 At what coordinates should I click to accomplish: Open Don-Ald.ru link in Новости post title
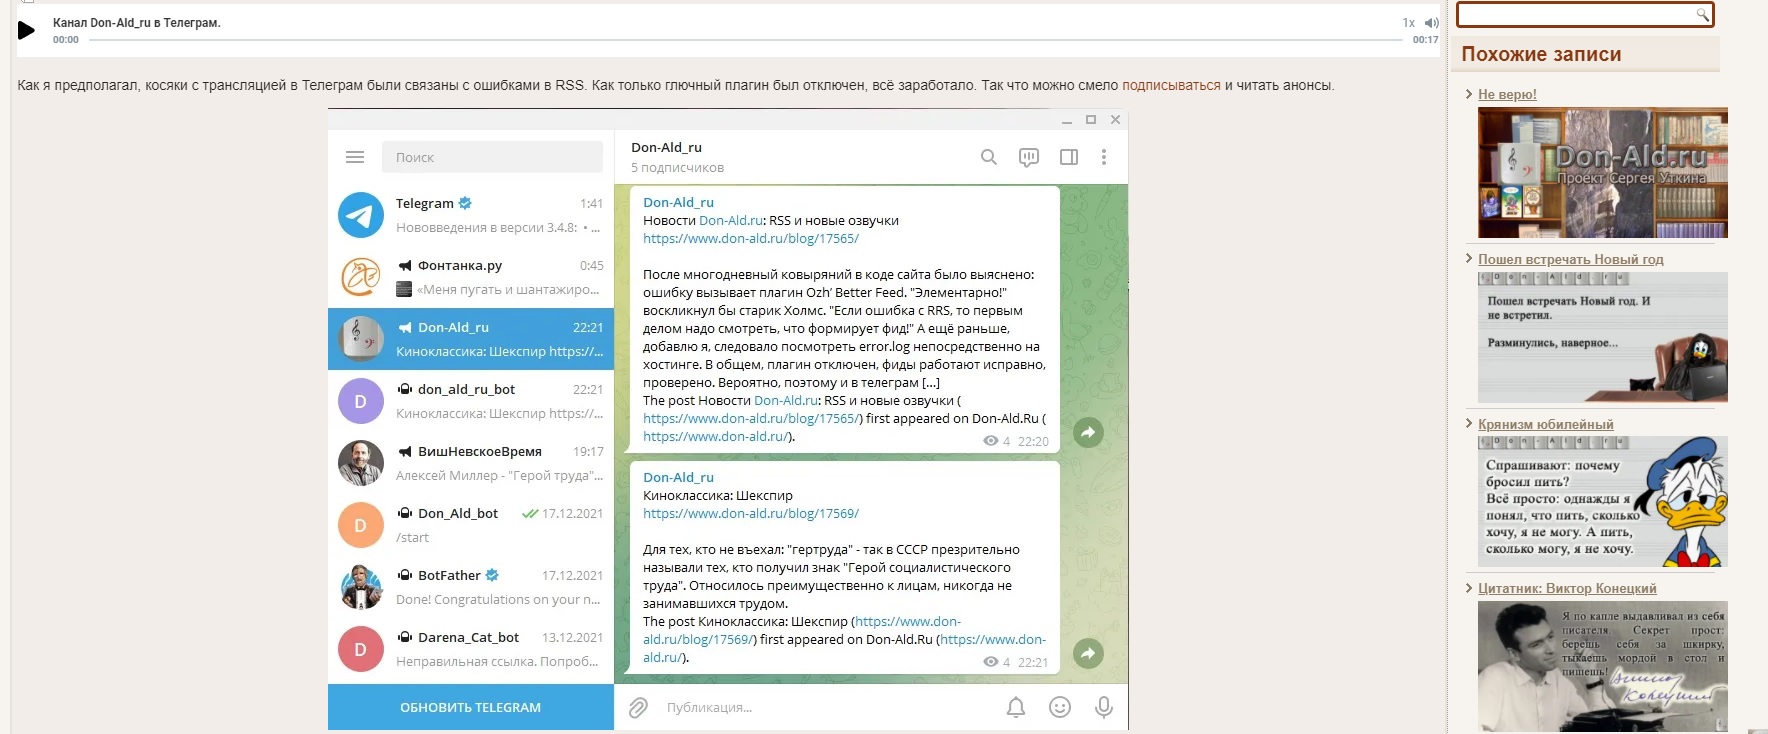point(731,220)
